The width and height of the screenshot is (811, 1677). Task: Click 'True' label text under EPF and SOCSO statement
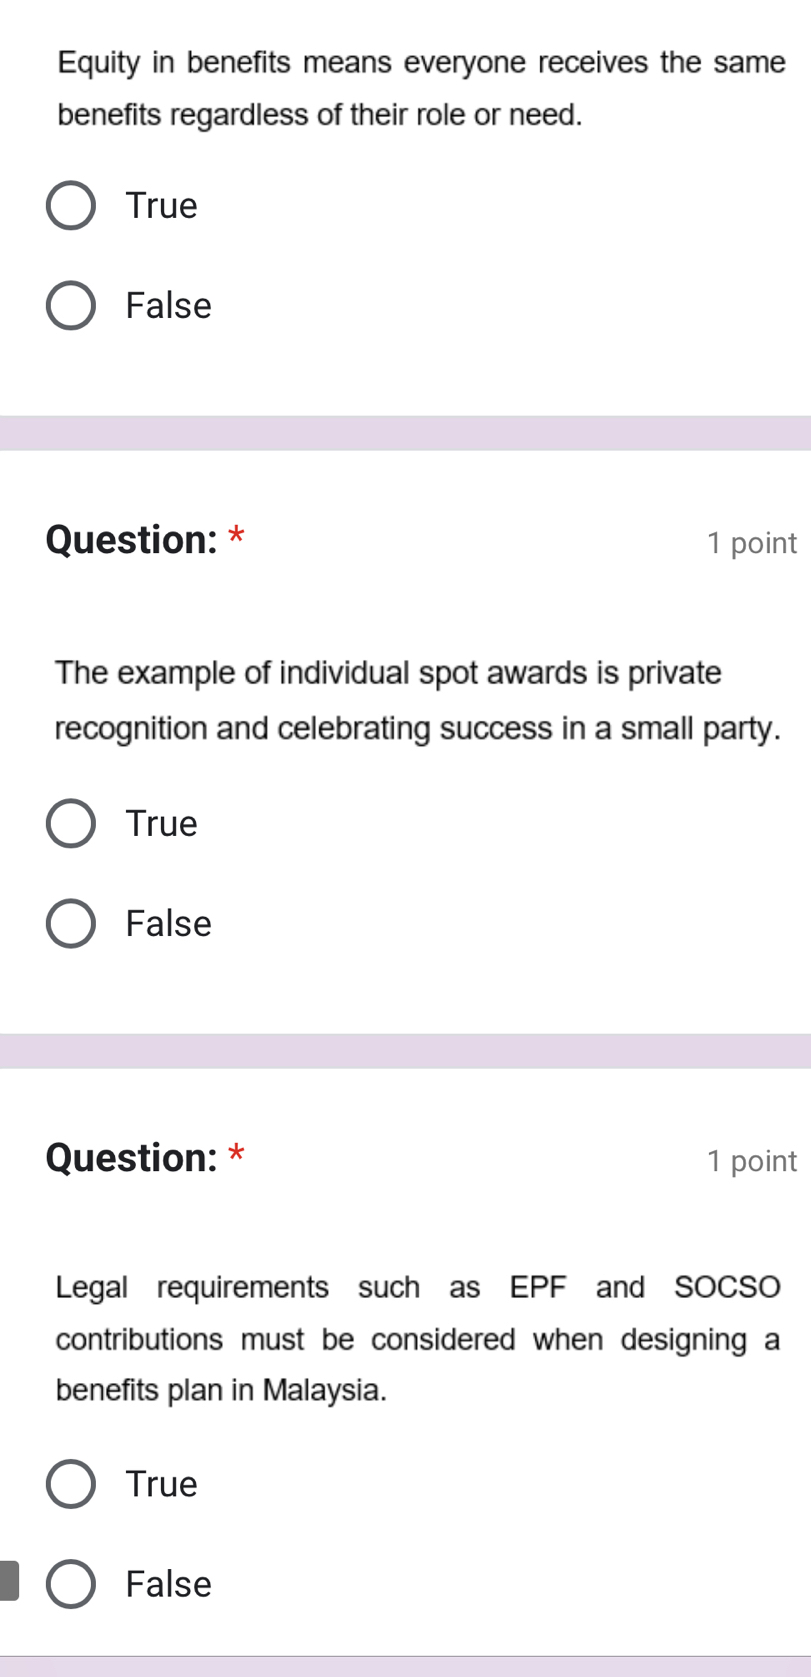point(162,1484)
